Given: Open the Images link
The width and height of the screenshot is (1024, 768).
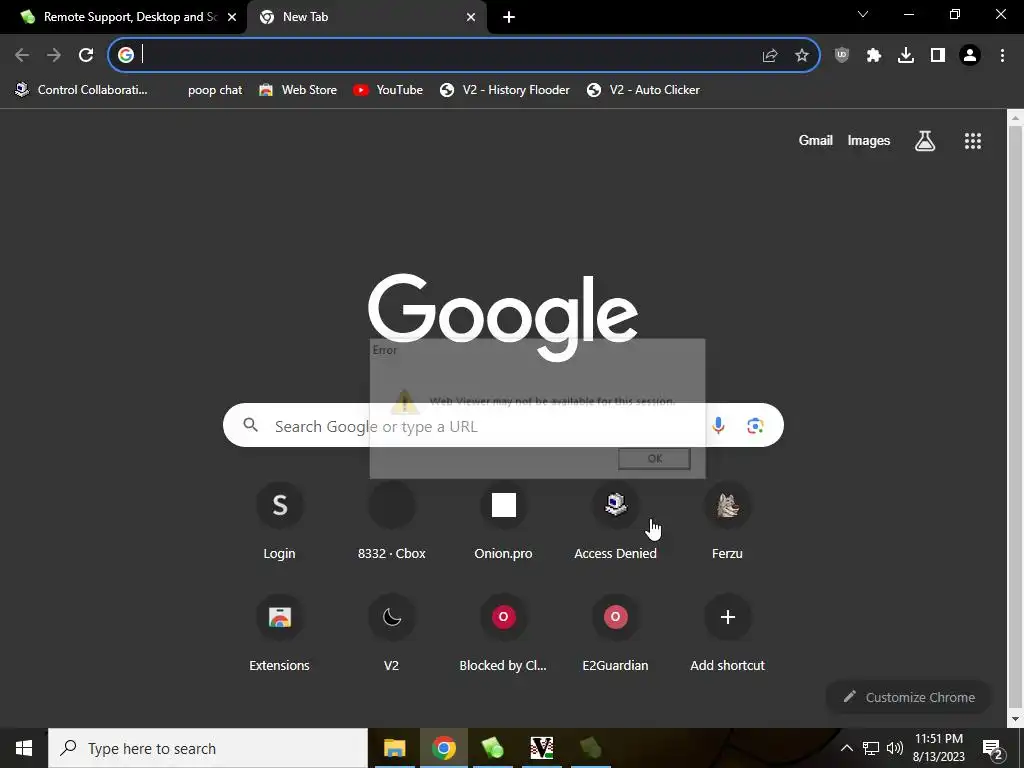Looking at the screenshot, I should click(x=869, y=140).
